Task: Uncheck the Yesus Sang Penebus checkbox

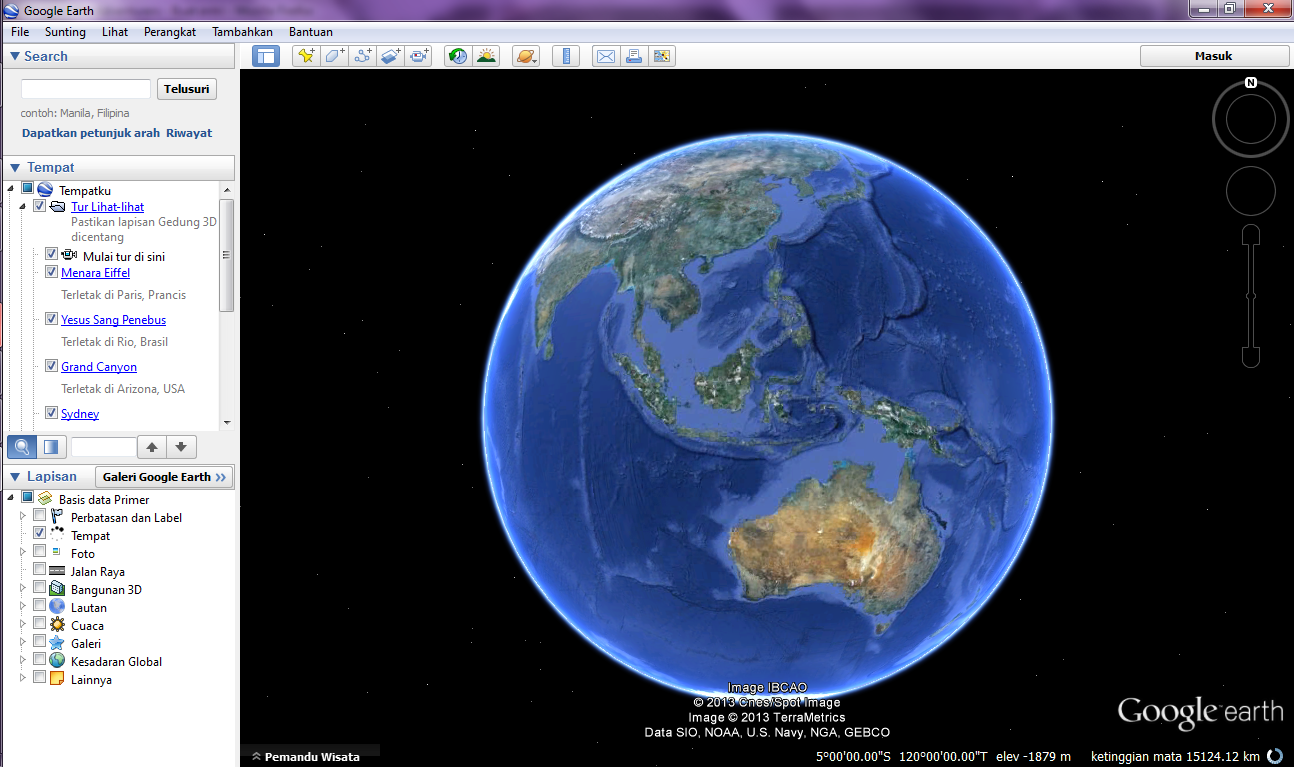Action: 51,319
